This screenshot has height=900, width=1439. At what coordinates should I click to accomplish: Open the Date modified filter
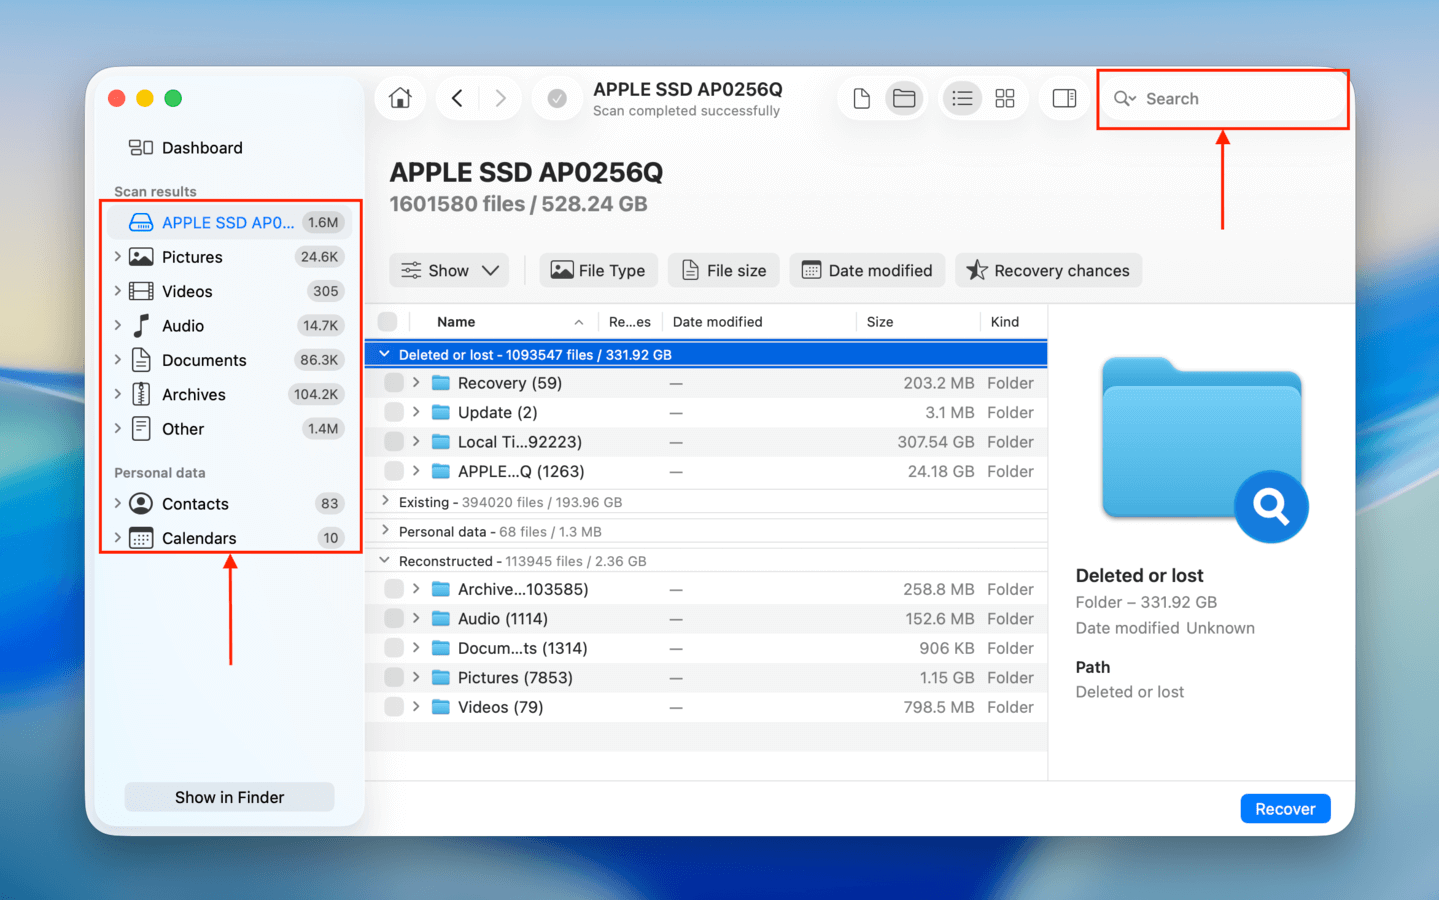[x=866, y=270]
